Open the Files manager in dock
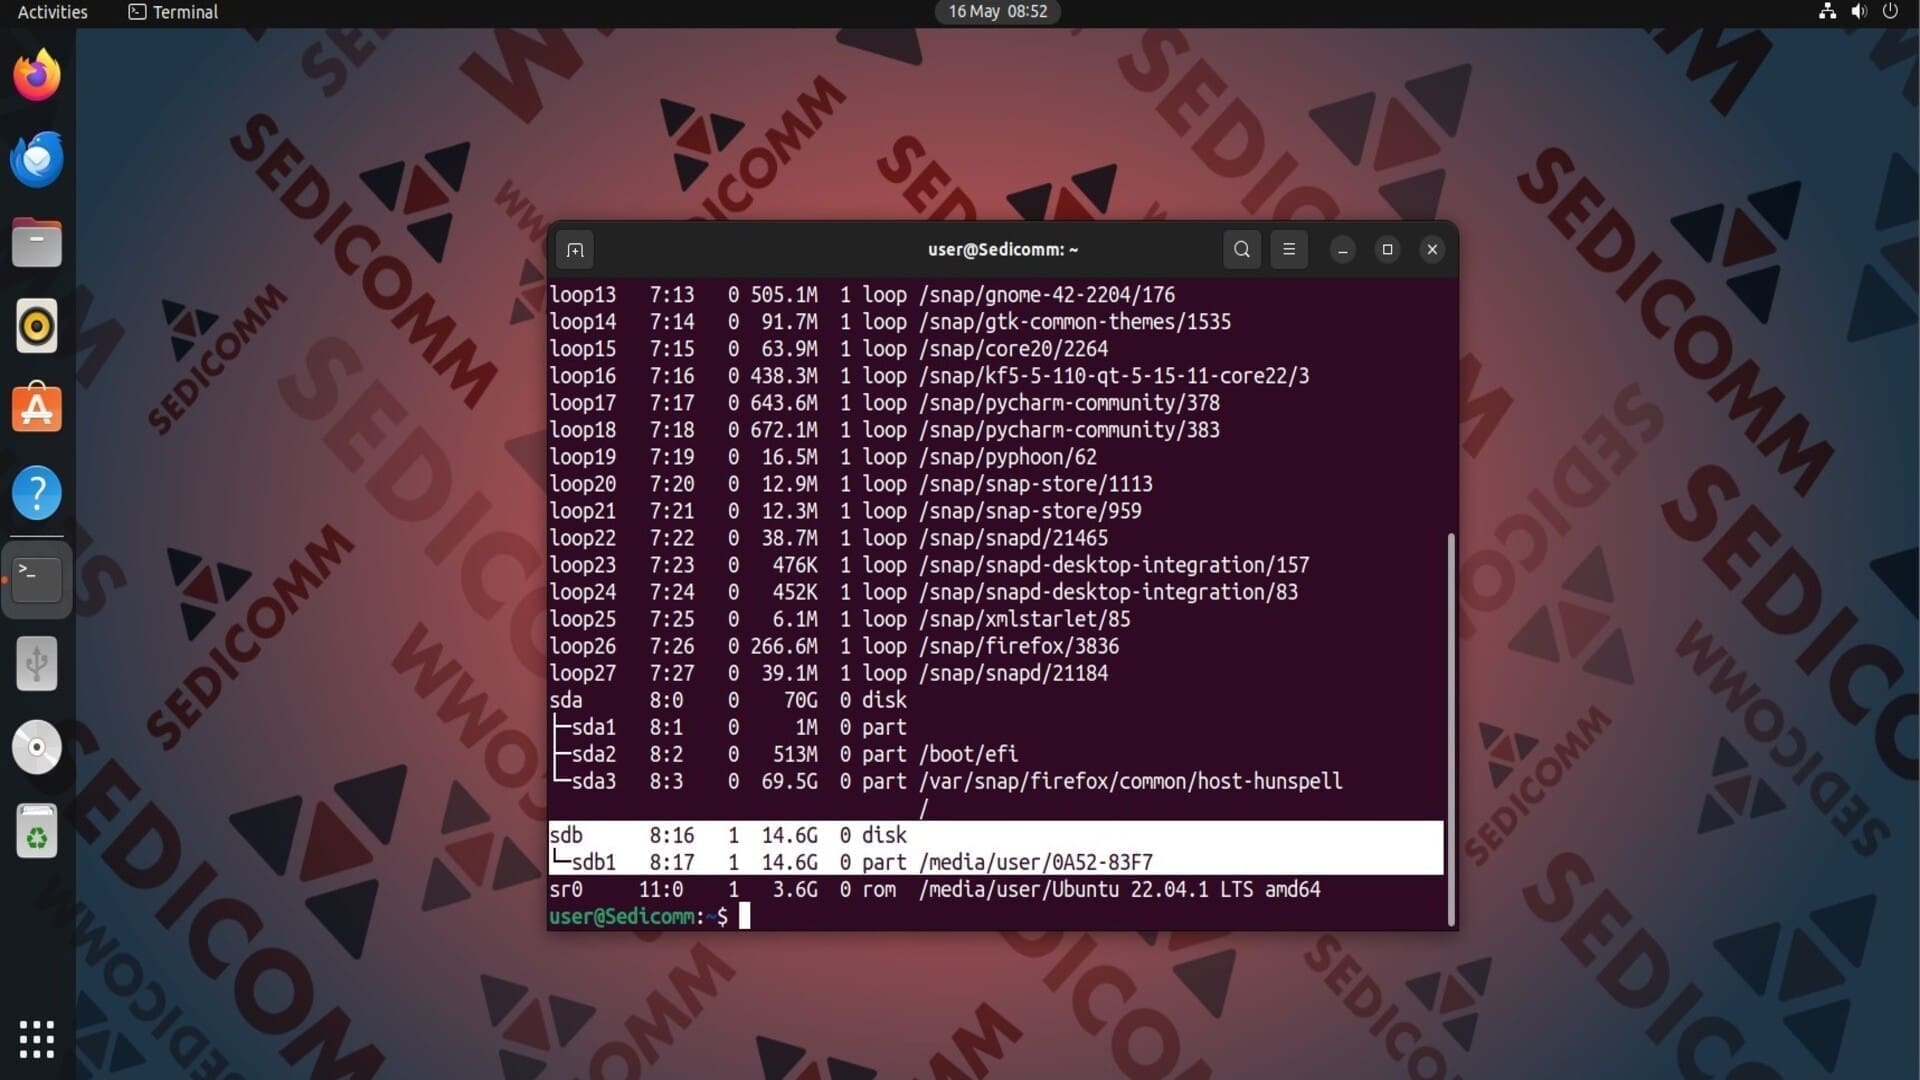The height and width of the screenshot is (1080, 1920). pos(37,243)
